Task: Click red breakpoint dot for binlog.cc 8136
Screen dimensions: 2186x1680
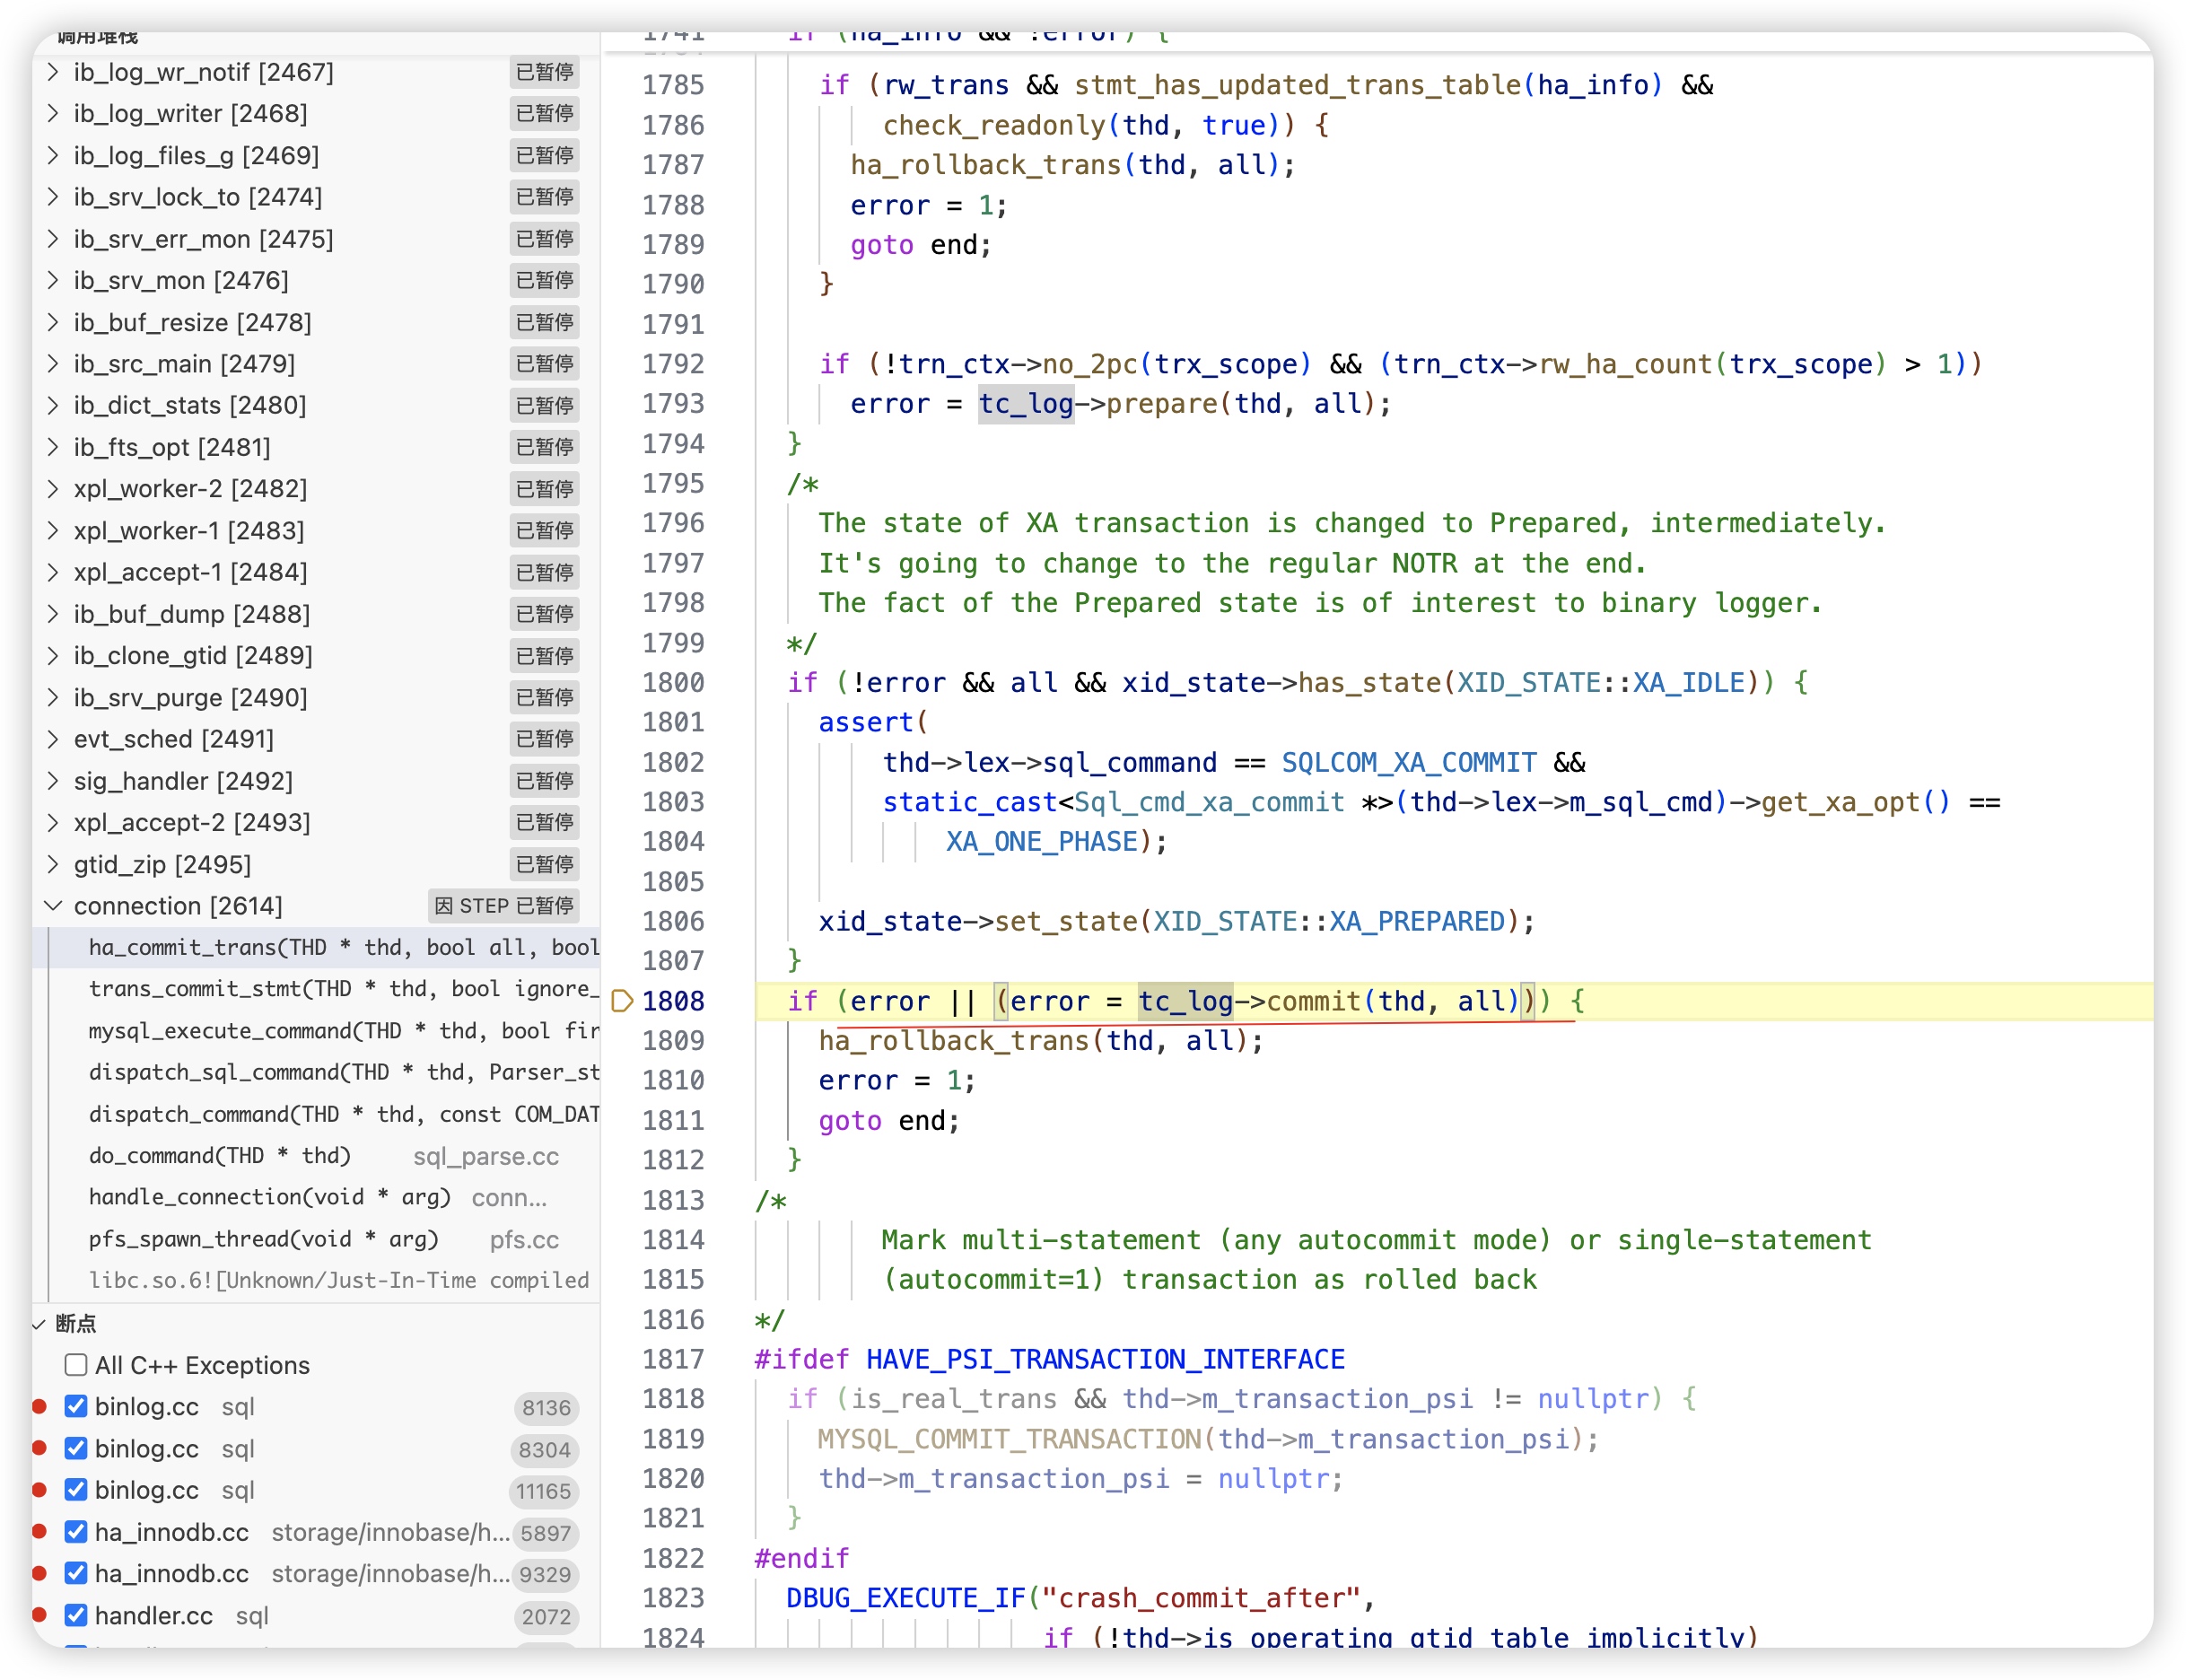Action: (40, 1407)
